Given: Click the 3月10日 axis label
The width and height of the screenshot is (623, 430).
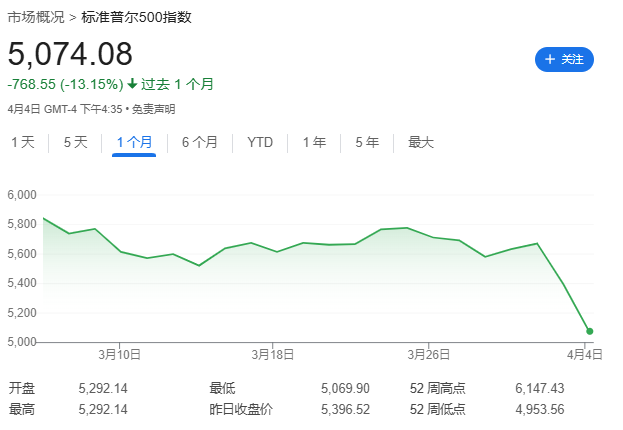Looking at the screenshot, I should pyautogui.click(x=120, y=354).
